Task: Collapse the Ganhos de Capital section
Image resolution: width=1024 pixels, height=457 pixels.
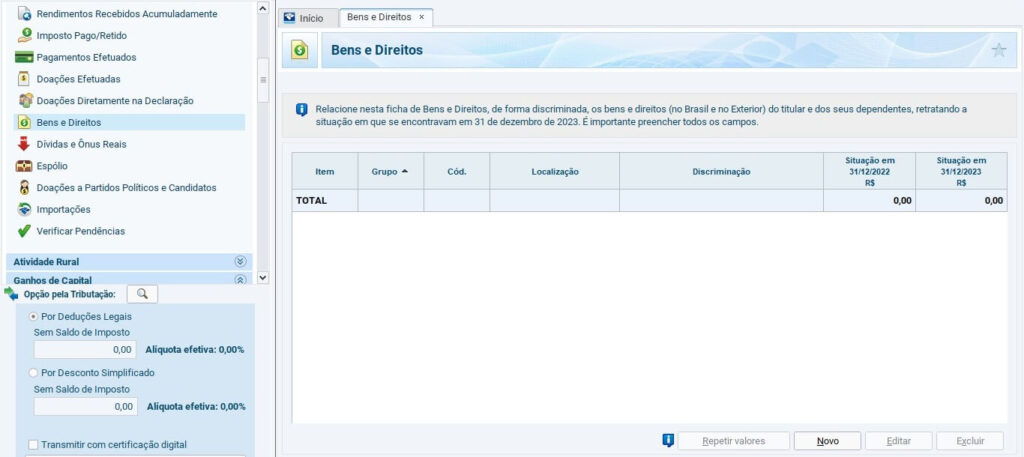Action: 239,280
